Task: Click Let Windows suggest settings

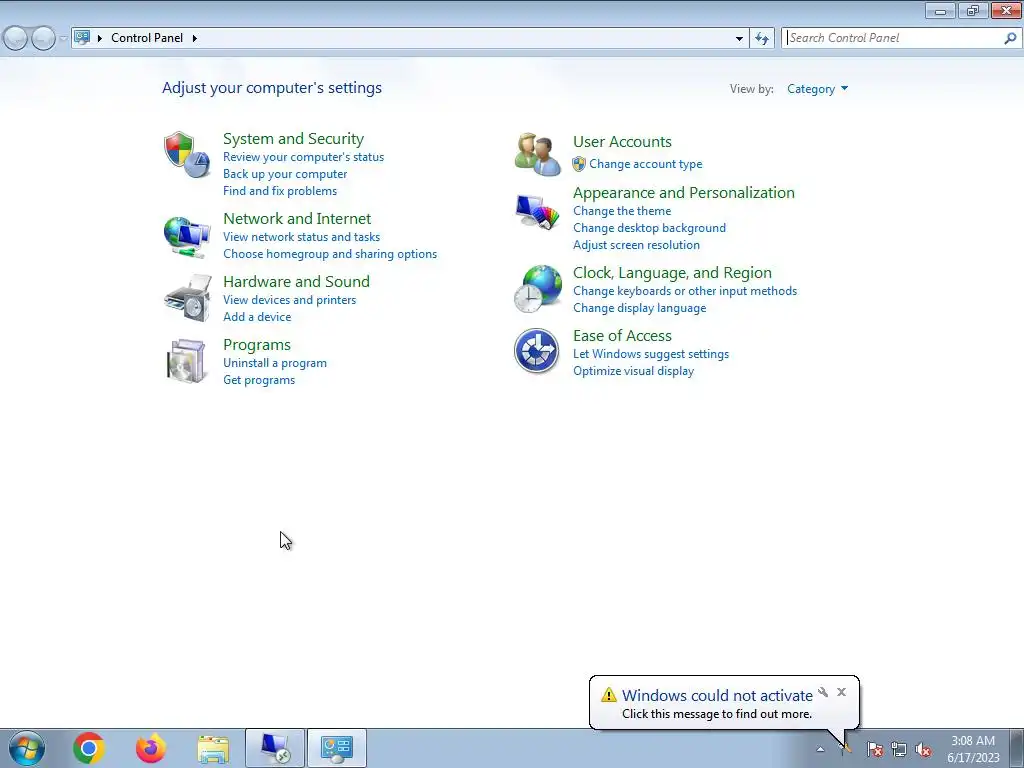Action: point(650,354)
